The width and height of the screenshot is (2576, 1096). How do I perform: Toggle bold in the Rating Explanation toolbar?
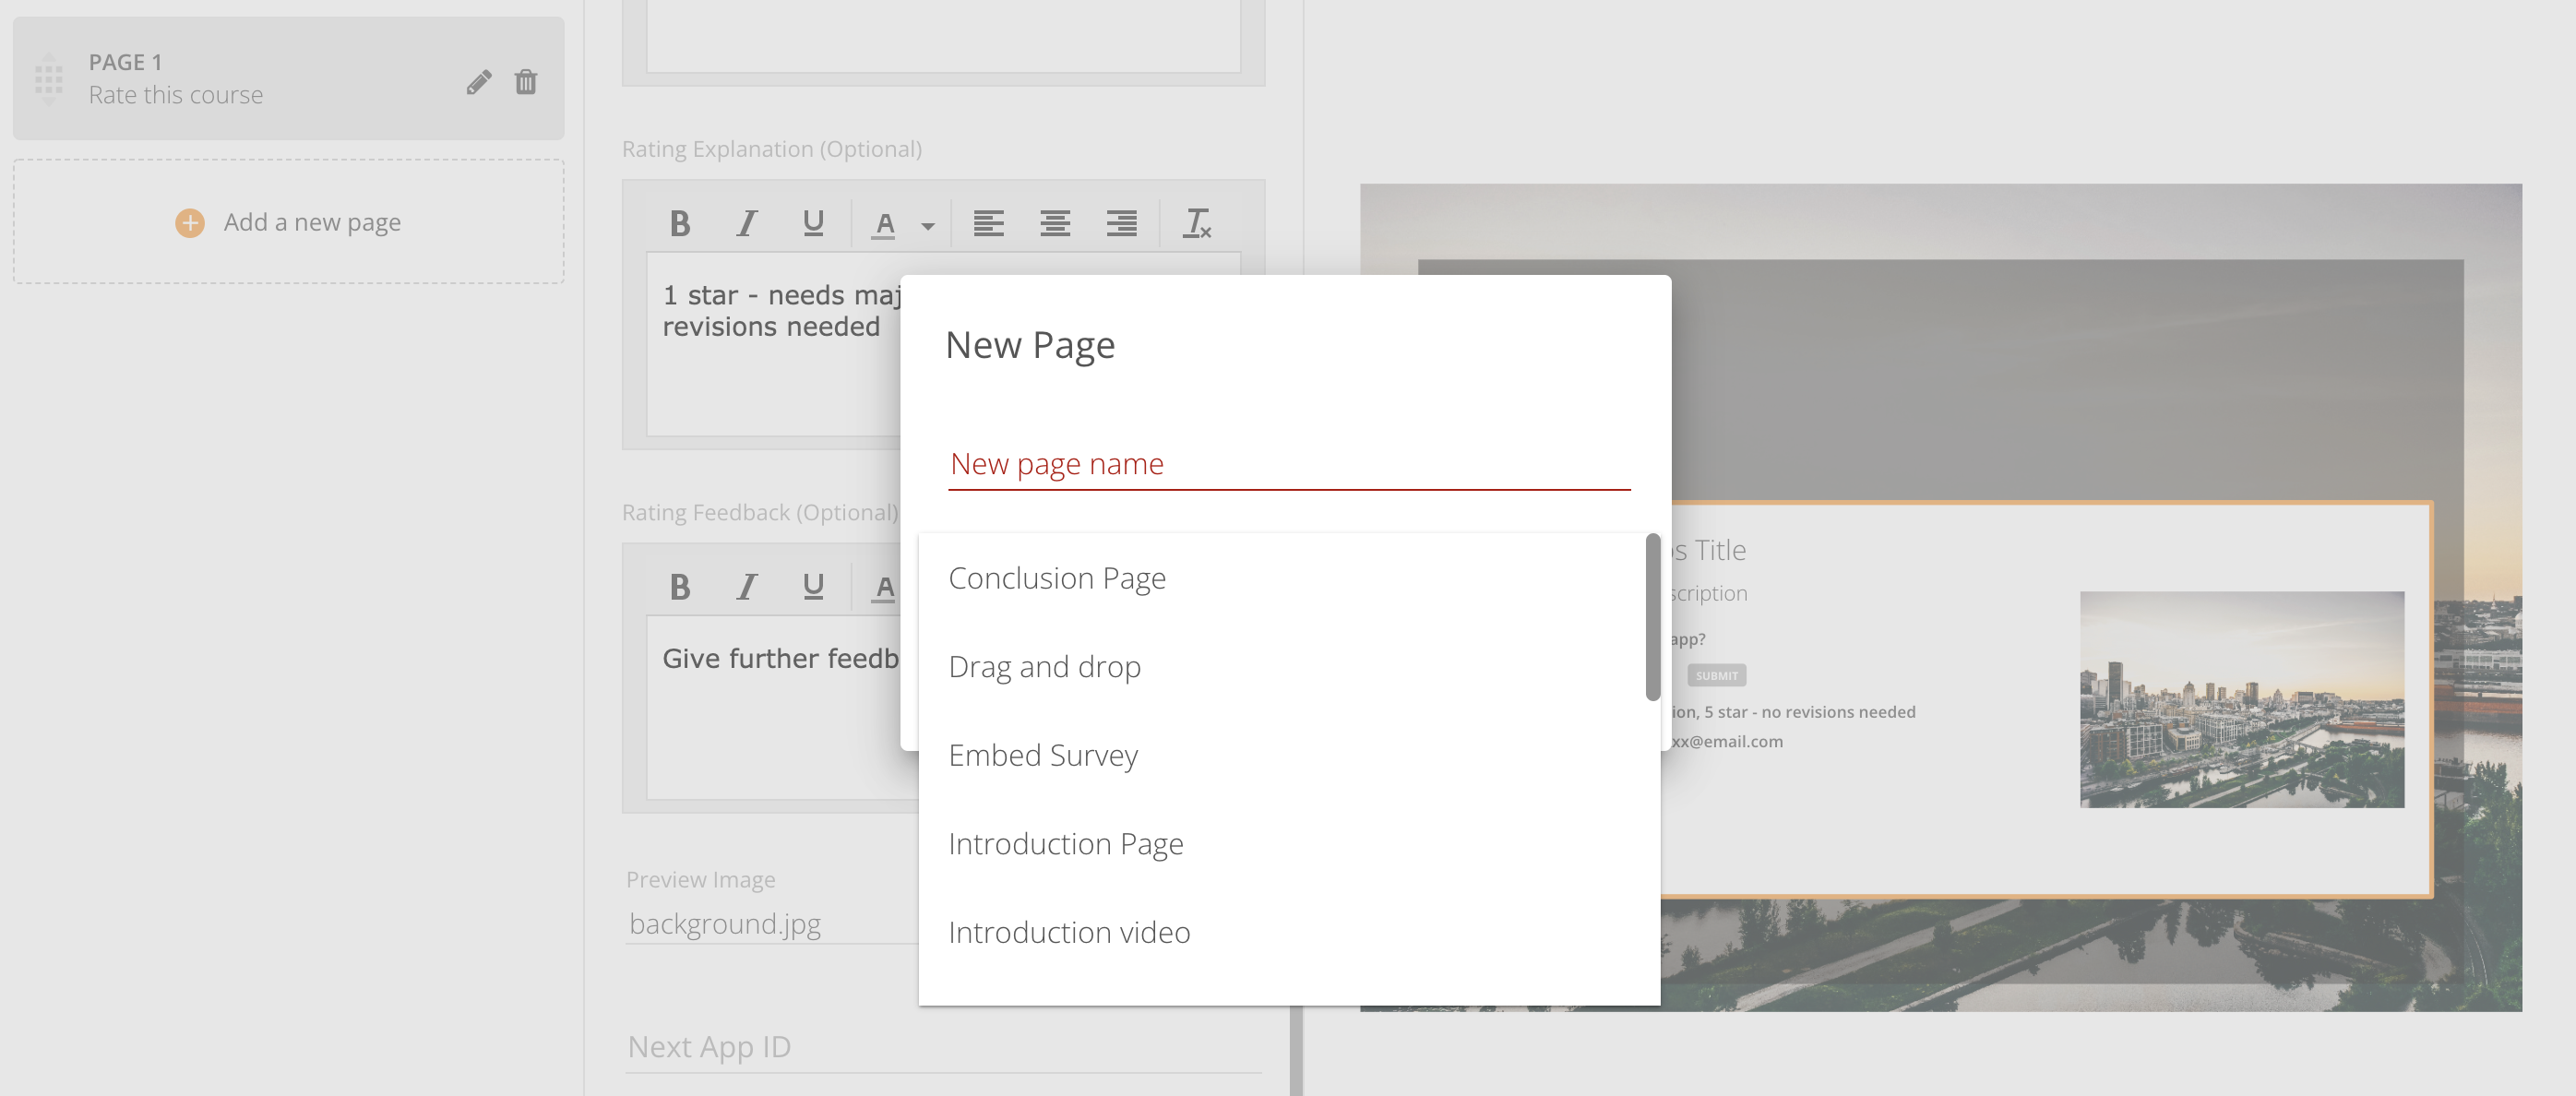click(680, 223)
